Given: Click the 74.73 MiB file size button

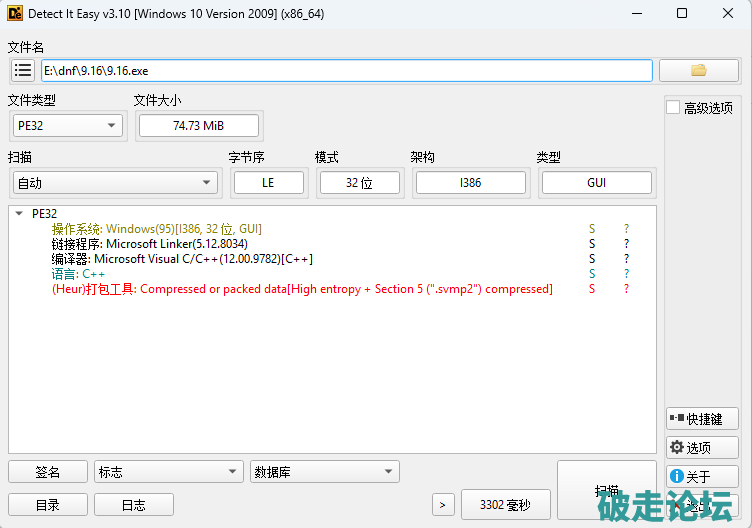Looking at the screenshot, I should (198, 125).
